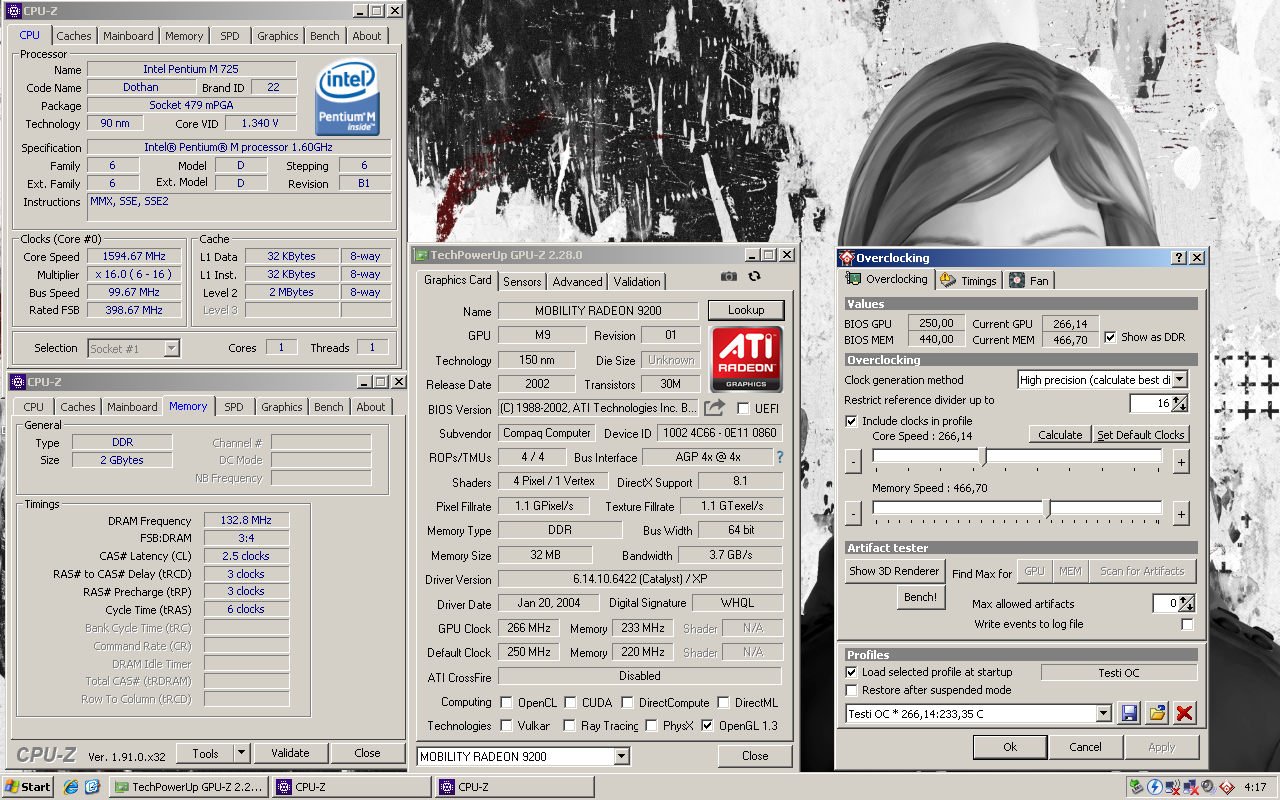Click the GPU-Z title bar icon
This screenshot has width=1280, height=800.
point(422,256)
